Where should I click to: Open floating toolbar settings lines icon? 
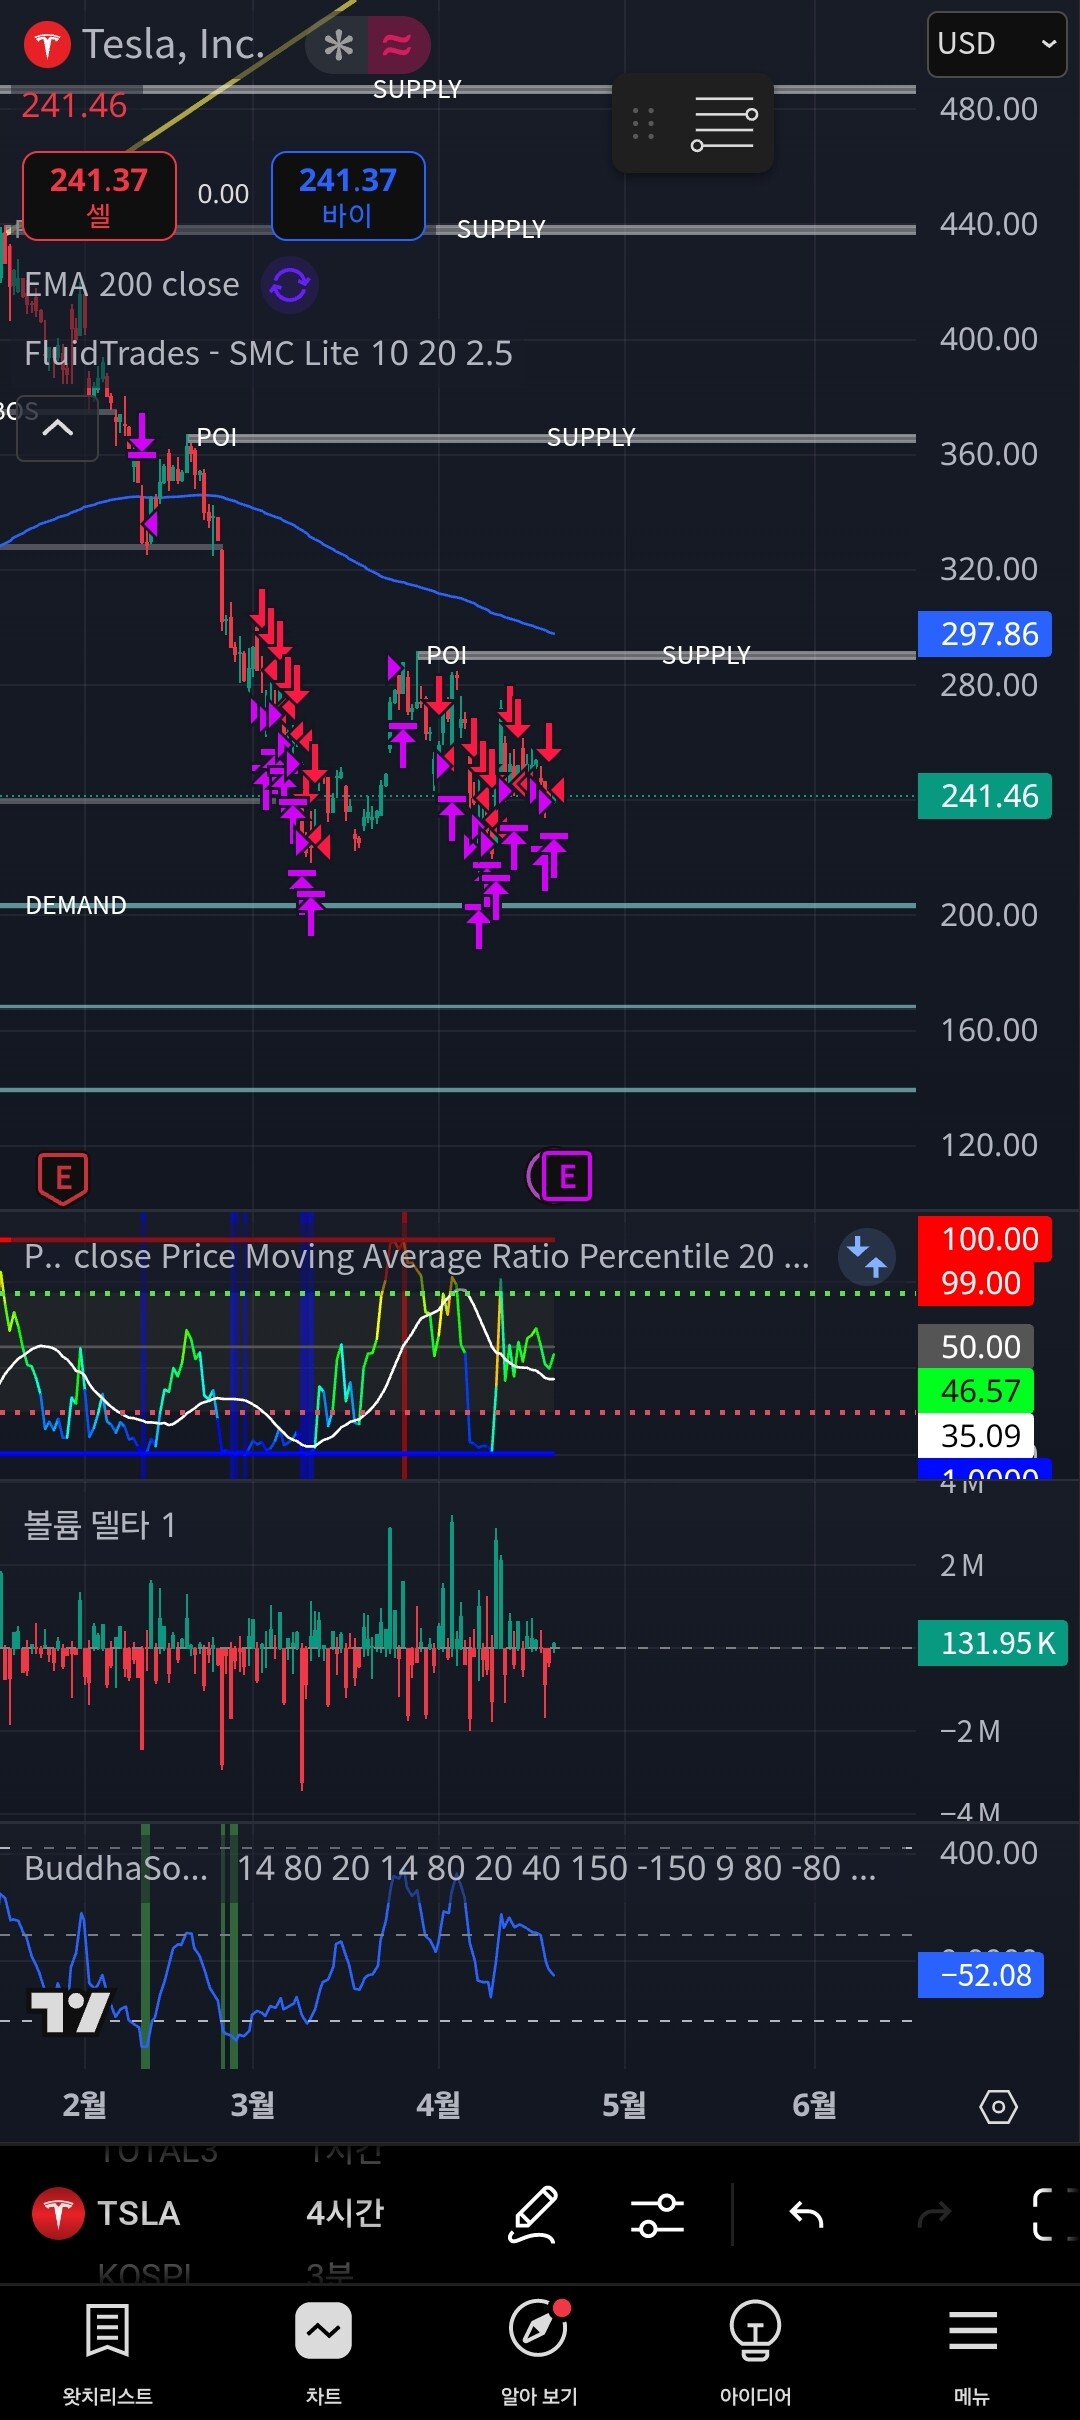click(x=724, y=123)
